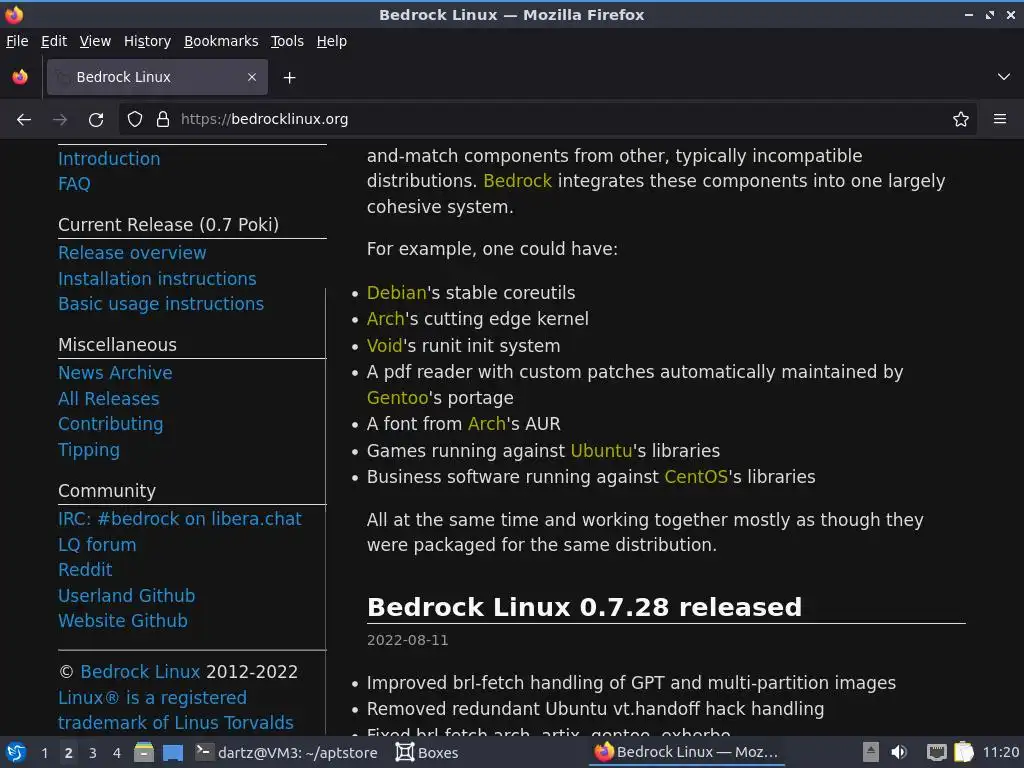
Task: Open the Edit menu
Action: 54,41
